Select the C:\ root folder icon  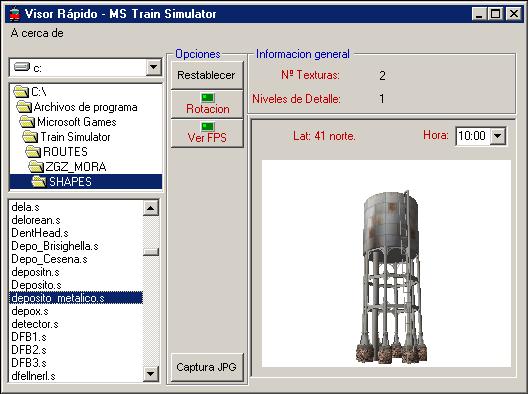click(21, 92)
